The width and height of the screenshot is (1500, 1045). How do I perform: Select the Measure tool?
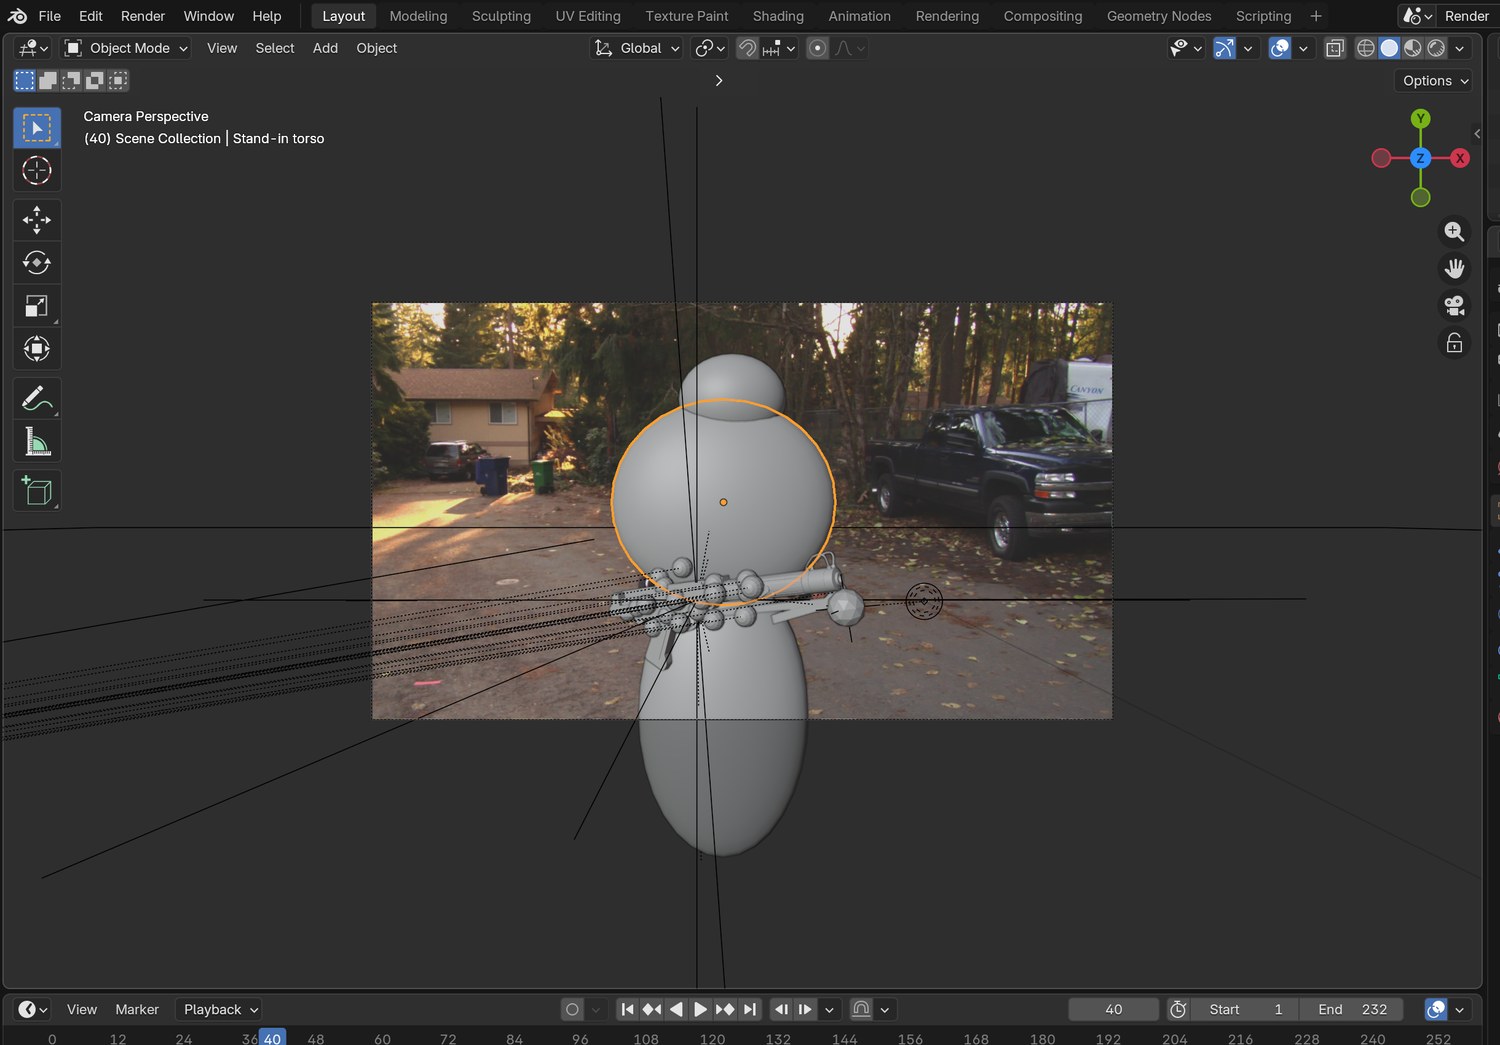coord(37,441)
